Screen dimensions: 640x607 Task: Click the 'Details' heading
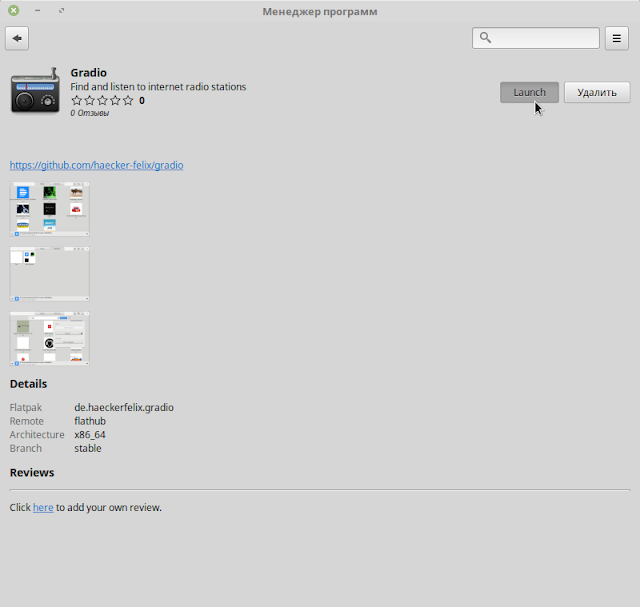[x=28, y=384]
